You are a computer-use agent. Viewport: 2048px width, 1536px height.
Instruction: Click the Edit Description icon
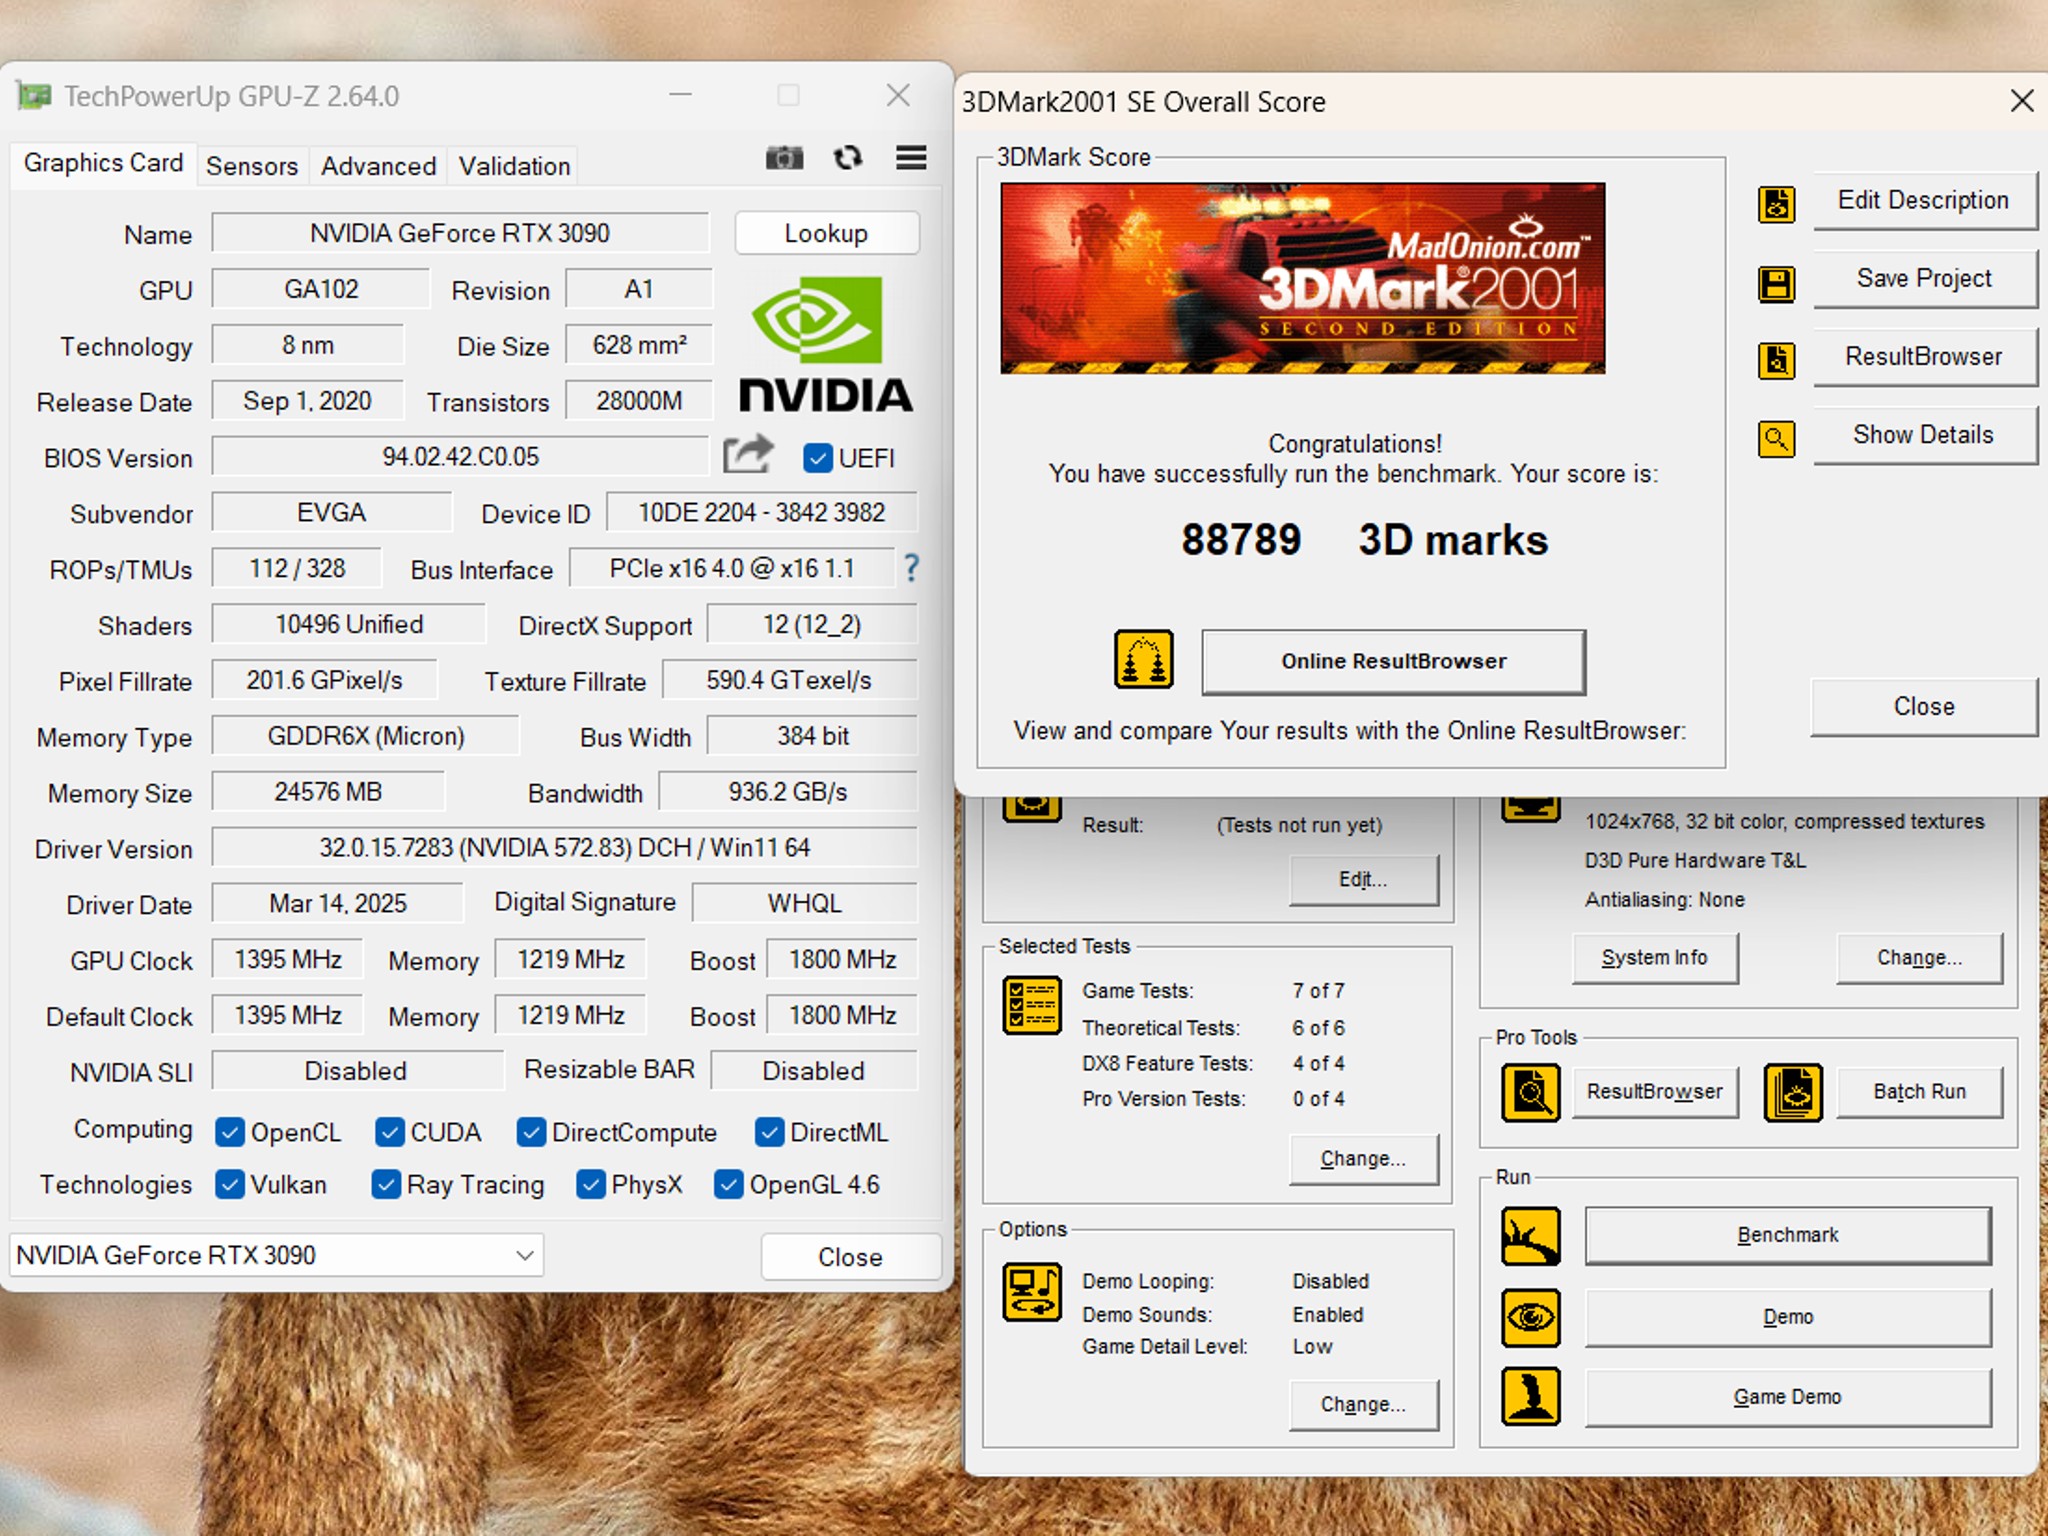click(1777, 204)
